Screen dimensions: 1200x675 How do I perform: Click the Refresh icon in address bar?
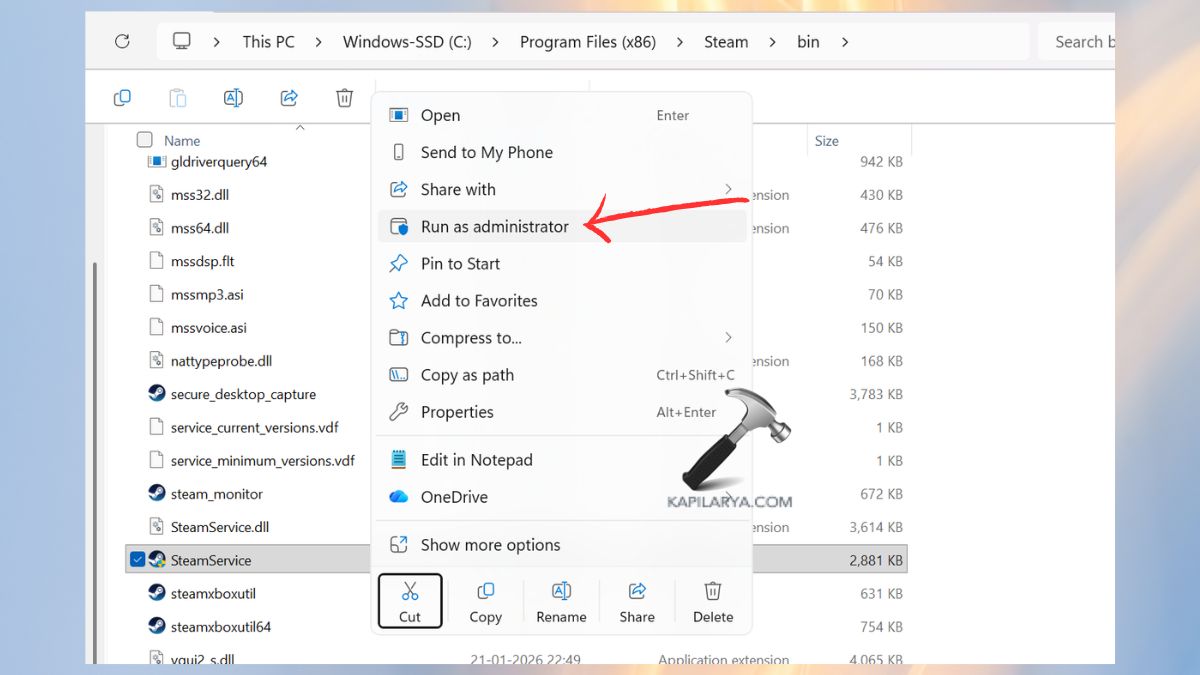point(122,42)
